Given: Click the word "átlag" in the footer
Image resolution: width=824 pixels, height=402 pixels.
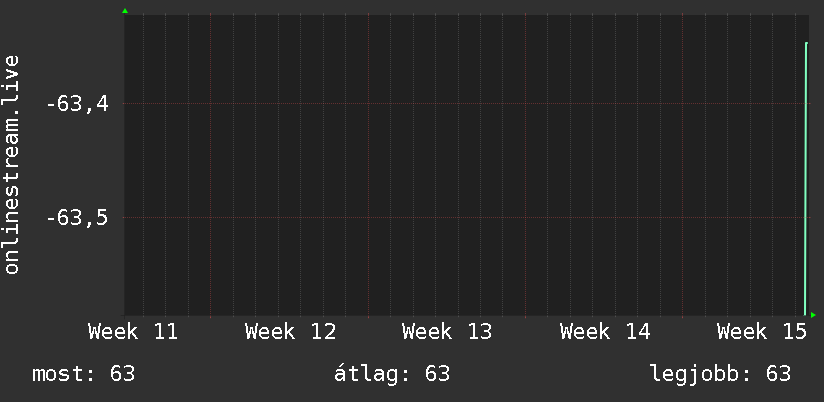Looking at the screenshot, I should point(365,374).
